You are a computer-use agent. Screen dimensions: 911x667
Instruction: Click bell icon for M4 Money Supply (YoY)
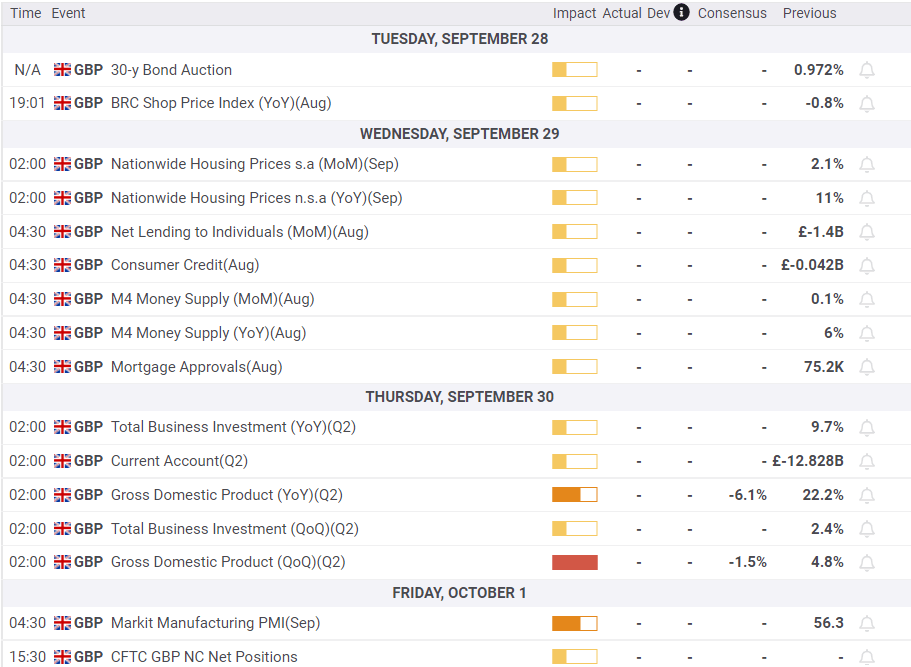(x=867, y=333)
